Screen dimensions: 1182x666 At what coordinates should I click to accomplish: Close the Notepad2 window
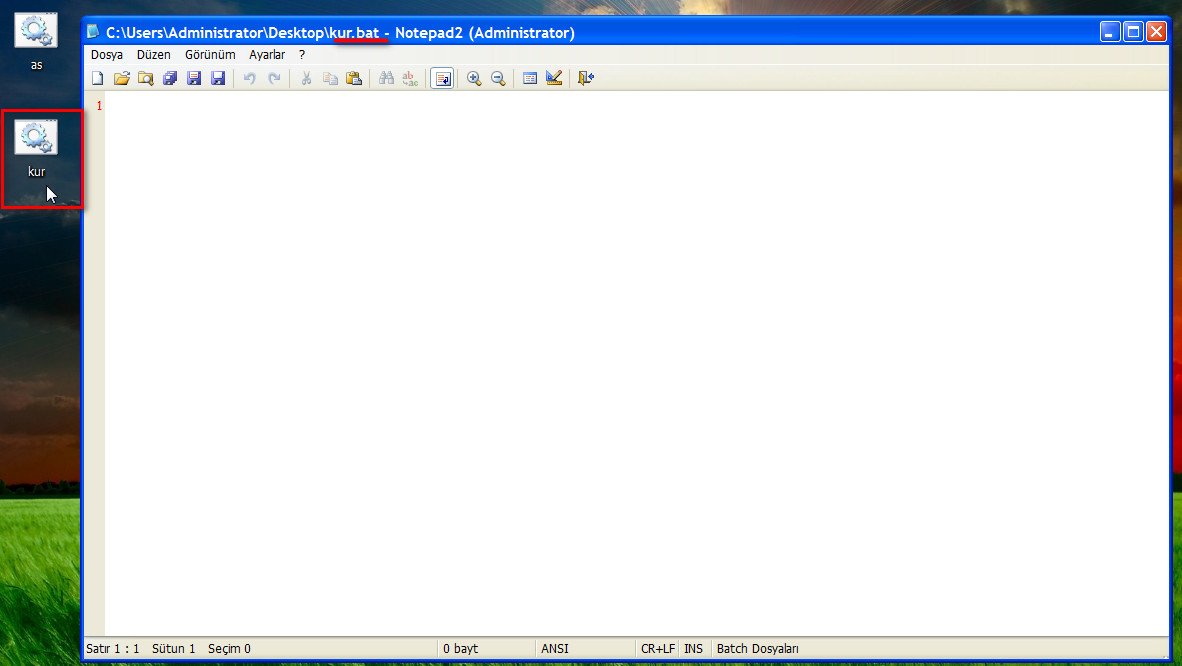click(1156, 32)
